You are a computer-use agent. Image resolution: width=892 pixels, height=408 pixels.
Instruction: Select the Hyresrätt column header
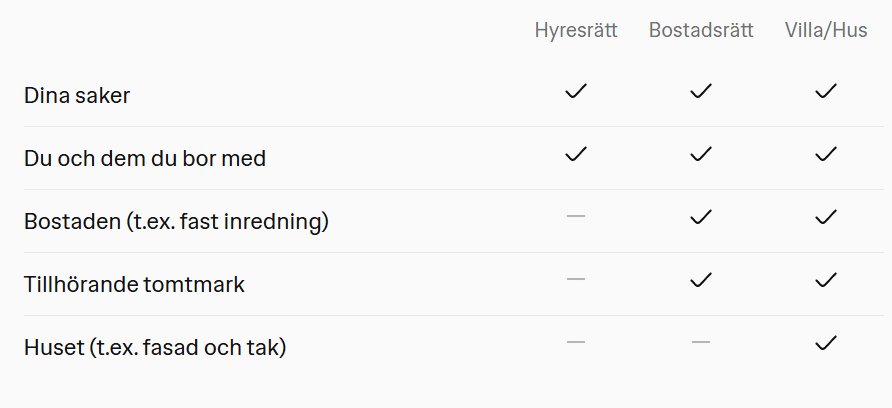[x=576, y=31]
